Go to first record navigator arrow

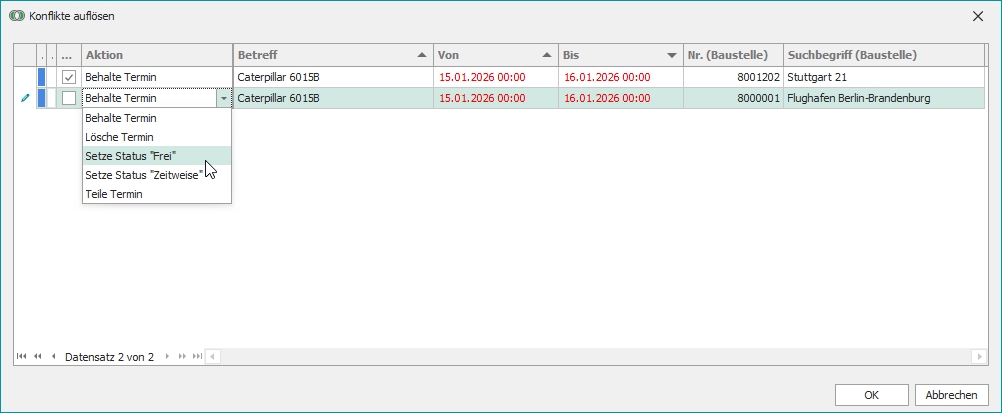click(22, 356)
